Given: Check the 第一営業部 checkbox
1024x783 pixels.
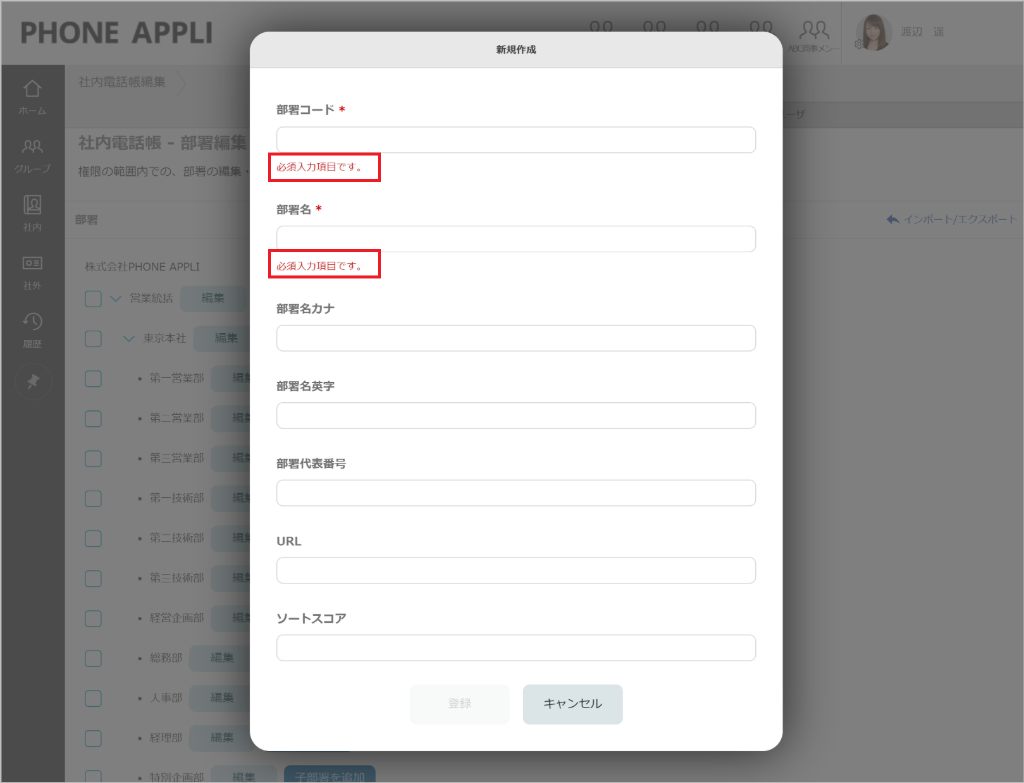Looking at the screenshot, I should pyautogui.click(x=93, y=379).
